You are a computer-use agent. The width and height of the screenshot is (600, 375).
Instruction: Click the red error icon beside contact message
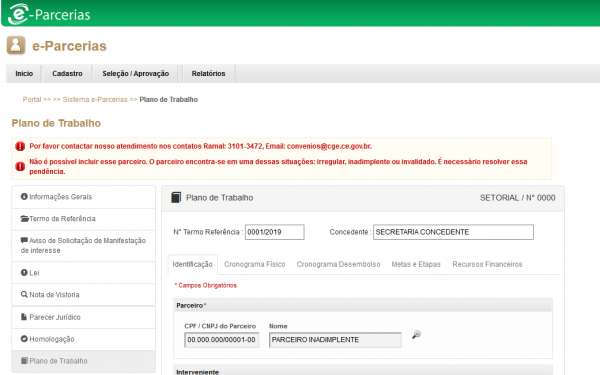click(20, 146)
